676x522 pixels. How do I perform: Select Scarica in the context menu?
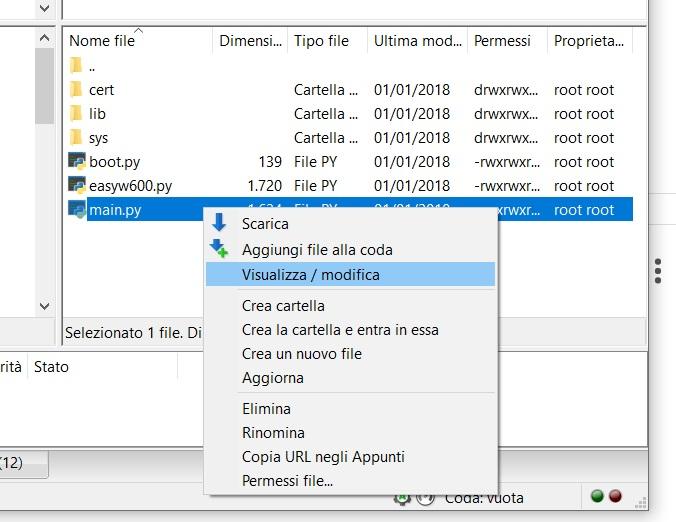(x=350, y=224)
